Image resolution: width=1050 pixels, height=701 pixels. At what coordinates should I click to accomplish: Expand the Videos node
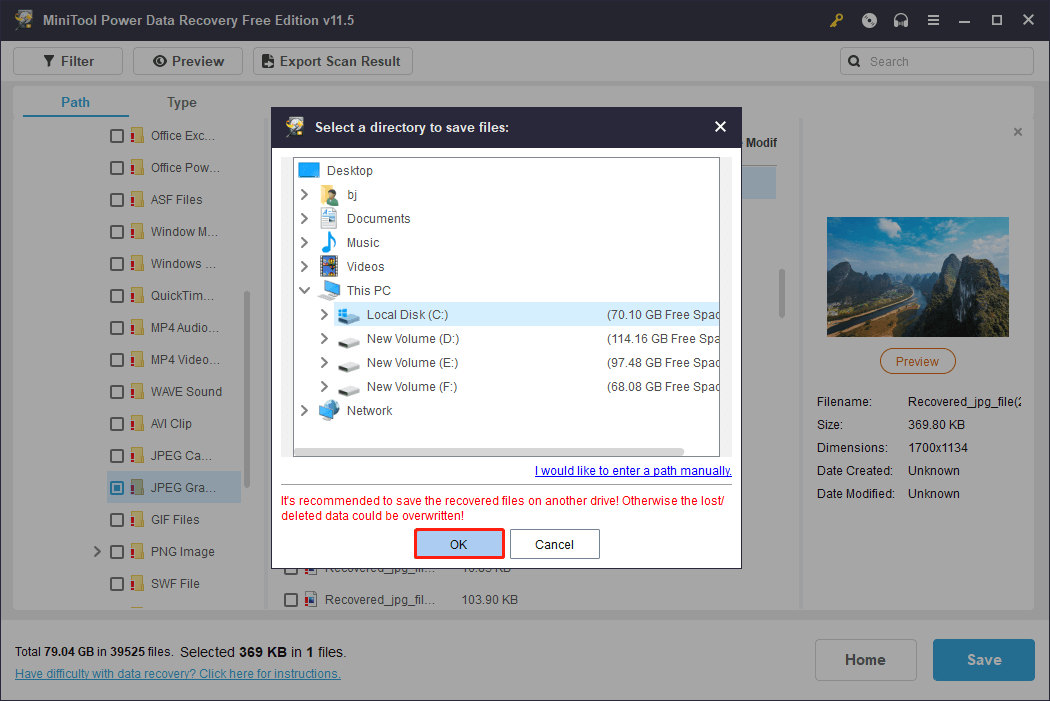click(305, 266)
